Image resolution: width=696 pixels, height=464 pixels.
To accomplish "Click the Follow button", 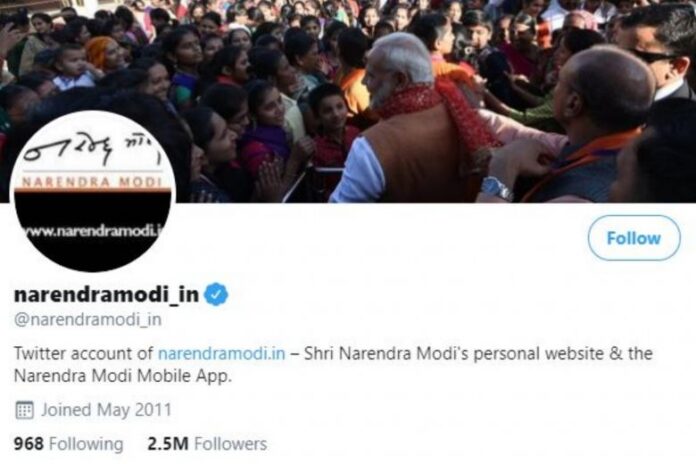I will tap(634, 238).
